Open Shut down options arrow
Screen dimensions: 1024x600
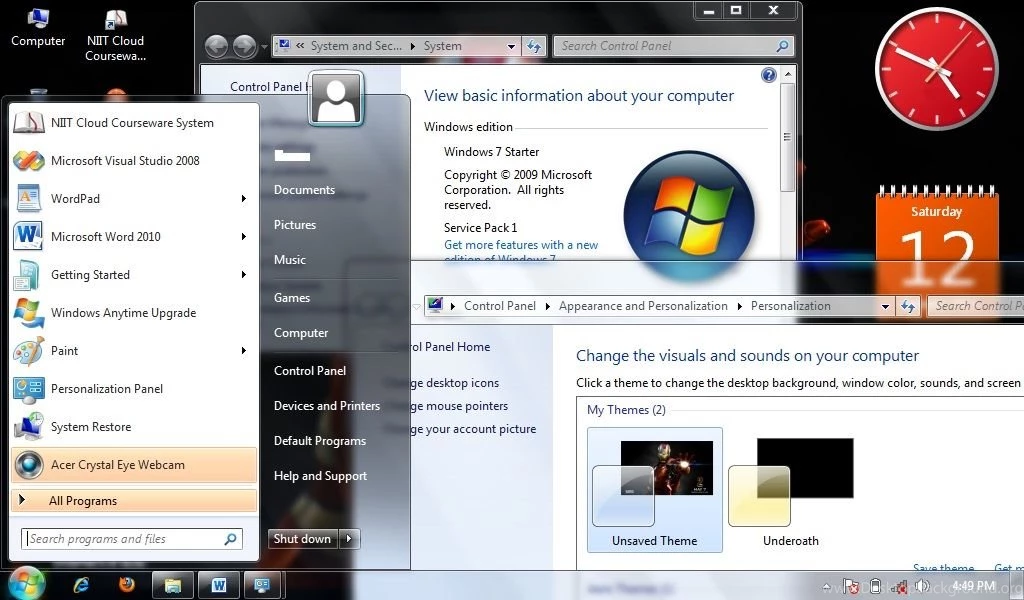click(349, 539)
